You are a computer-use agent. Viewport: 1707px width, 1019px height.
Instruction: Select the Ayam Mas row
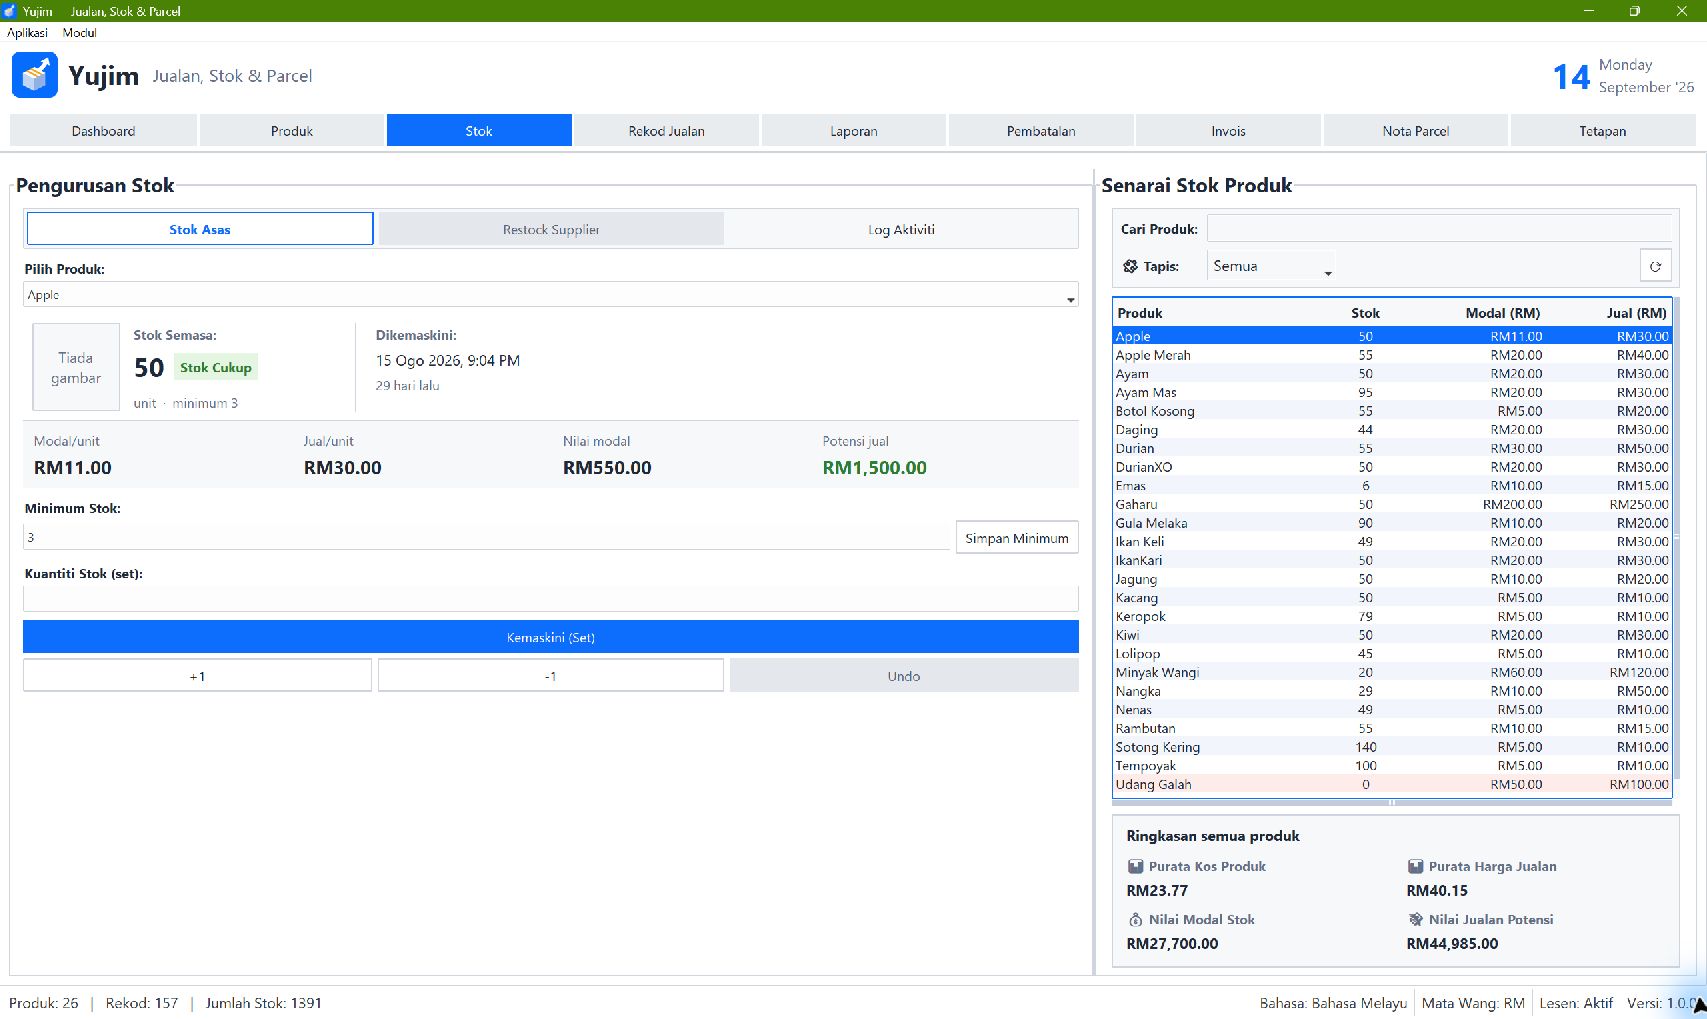pyautogui.click(x=1392, y=392)
